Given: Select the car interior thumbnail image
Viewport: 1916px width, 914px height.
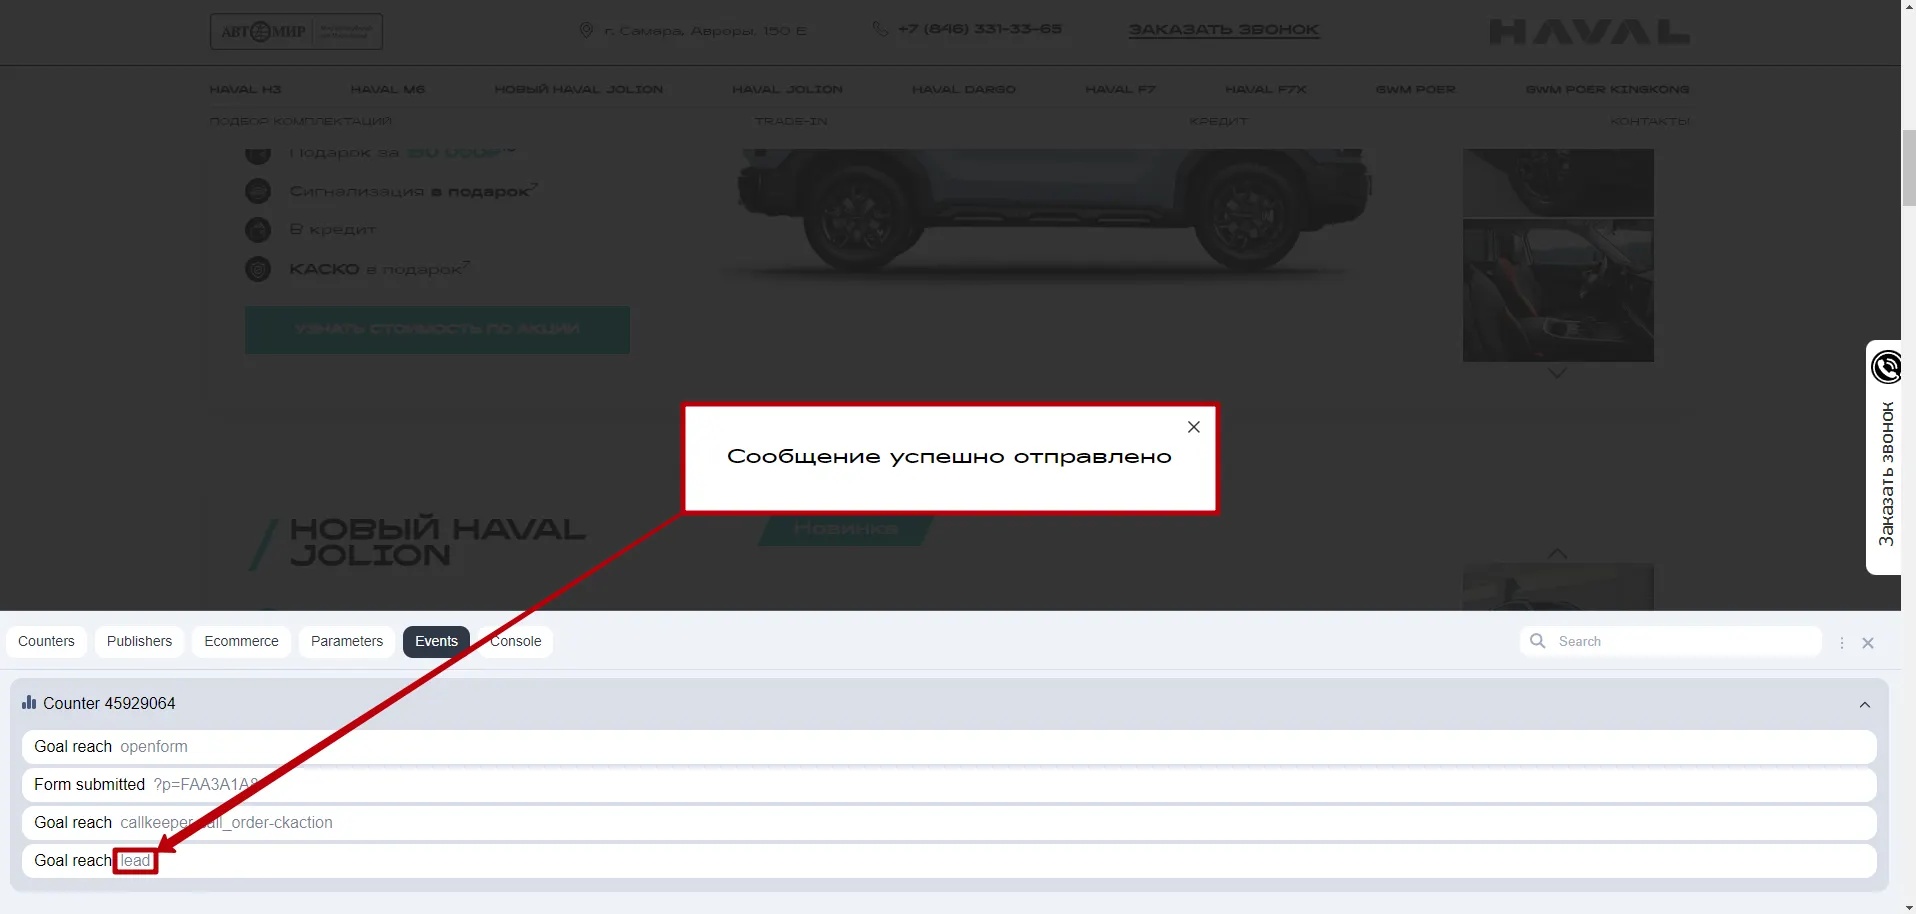Looking at the screenshot, I should click(1557, 291).
